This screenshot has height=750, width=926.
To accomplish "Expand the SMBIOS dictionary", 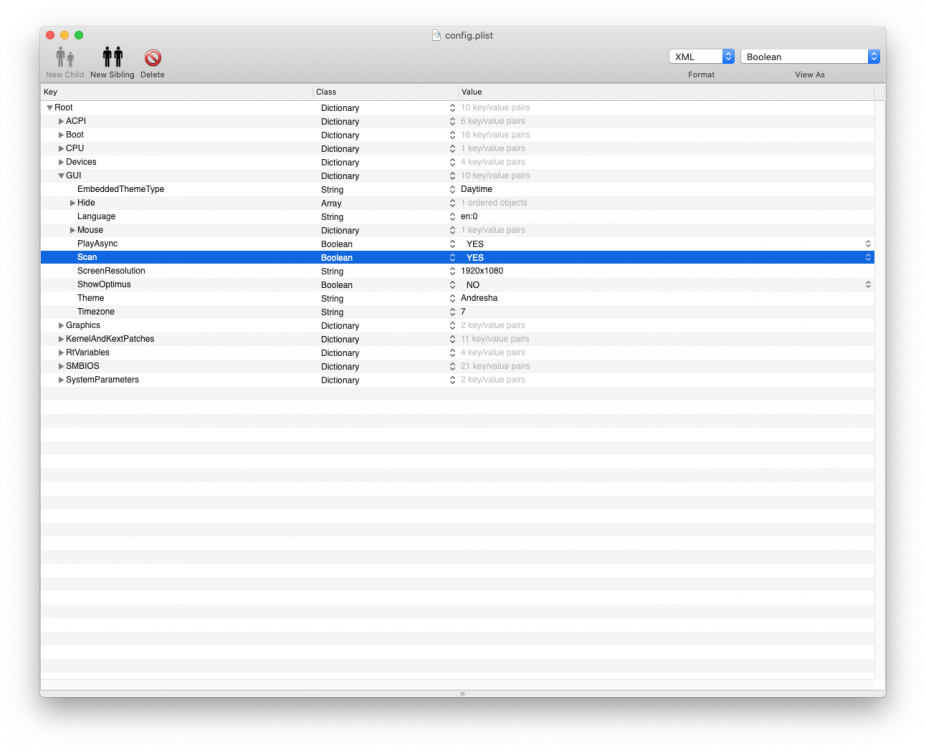I will [x=61, y=366].
